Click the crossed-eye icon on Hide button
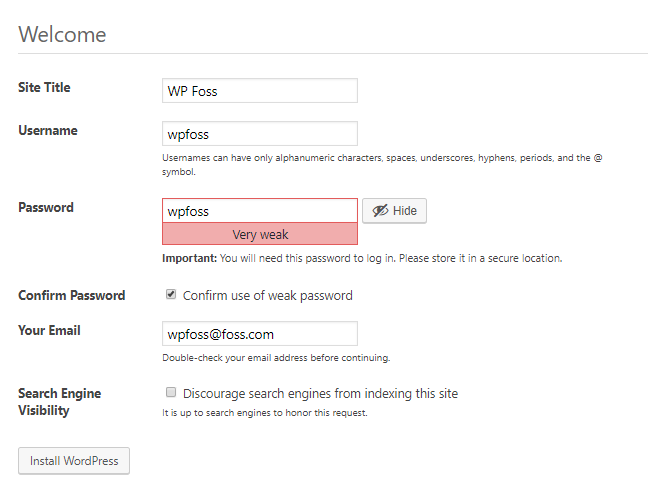 380,210
